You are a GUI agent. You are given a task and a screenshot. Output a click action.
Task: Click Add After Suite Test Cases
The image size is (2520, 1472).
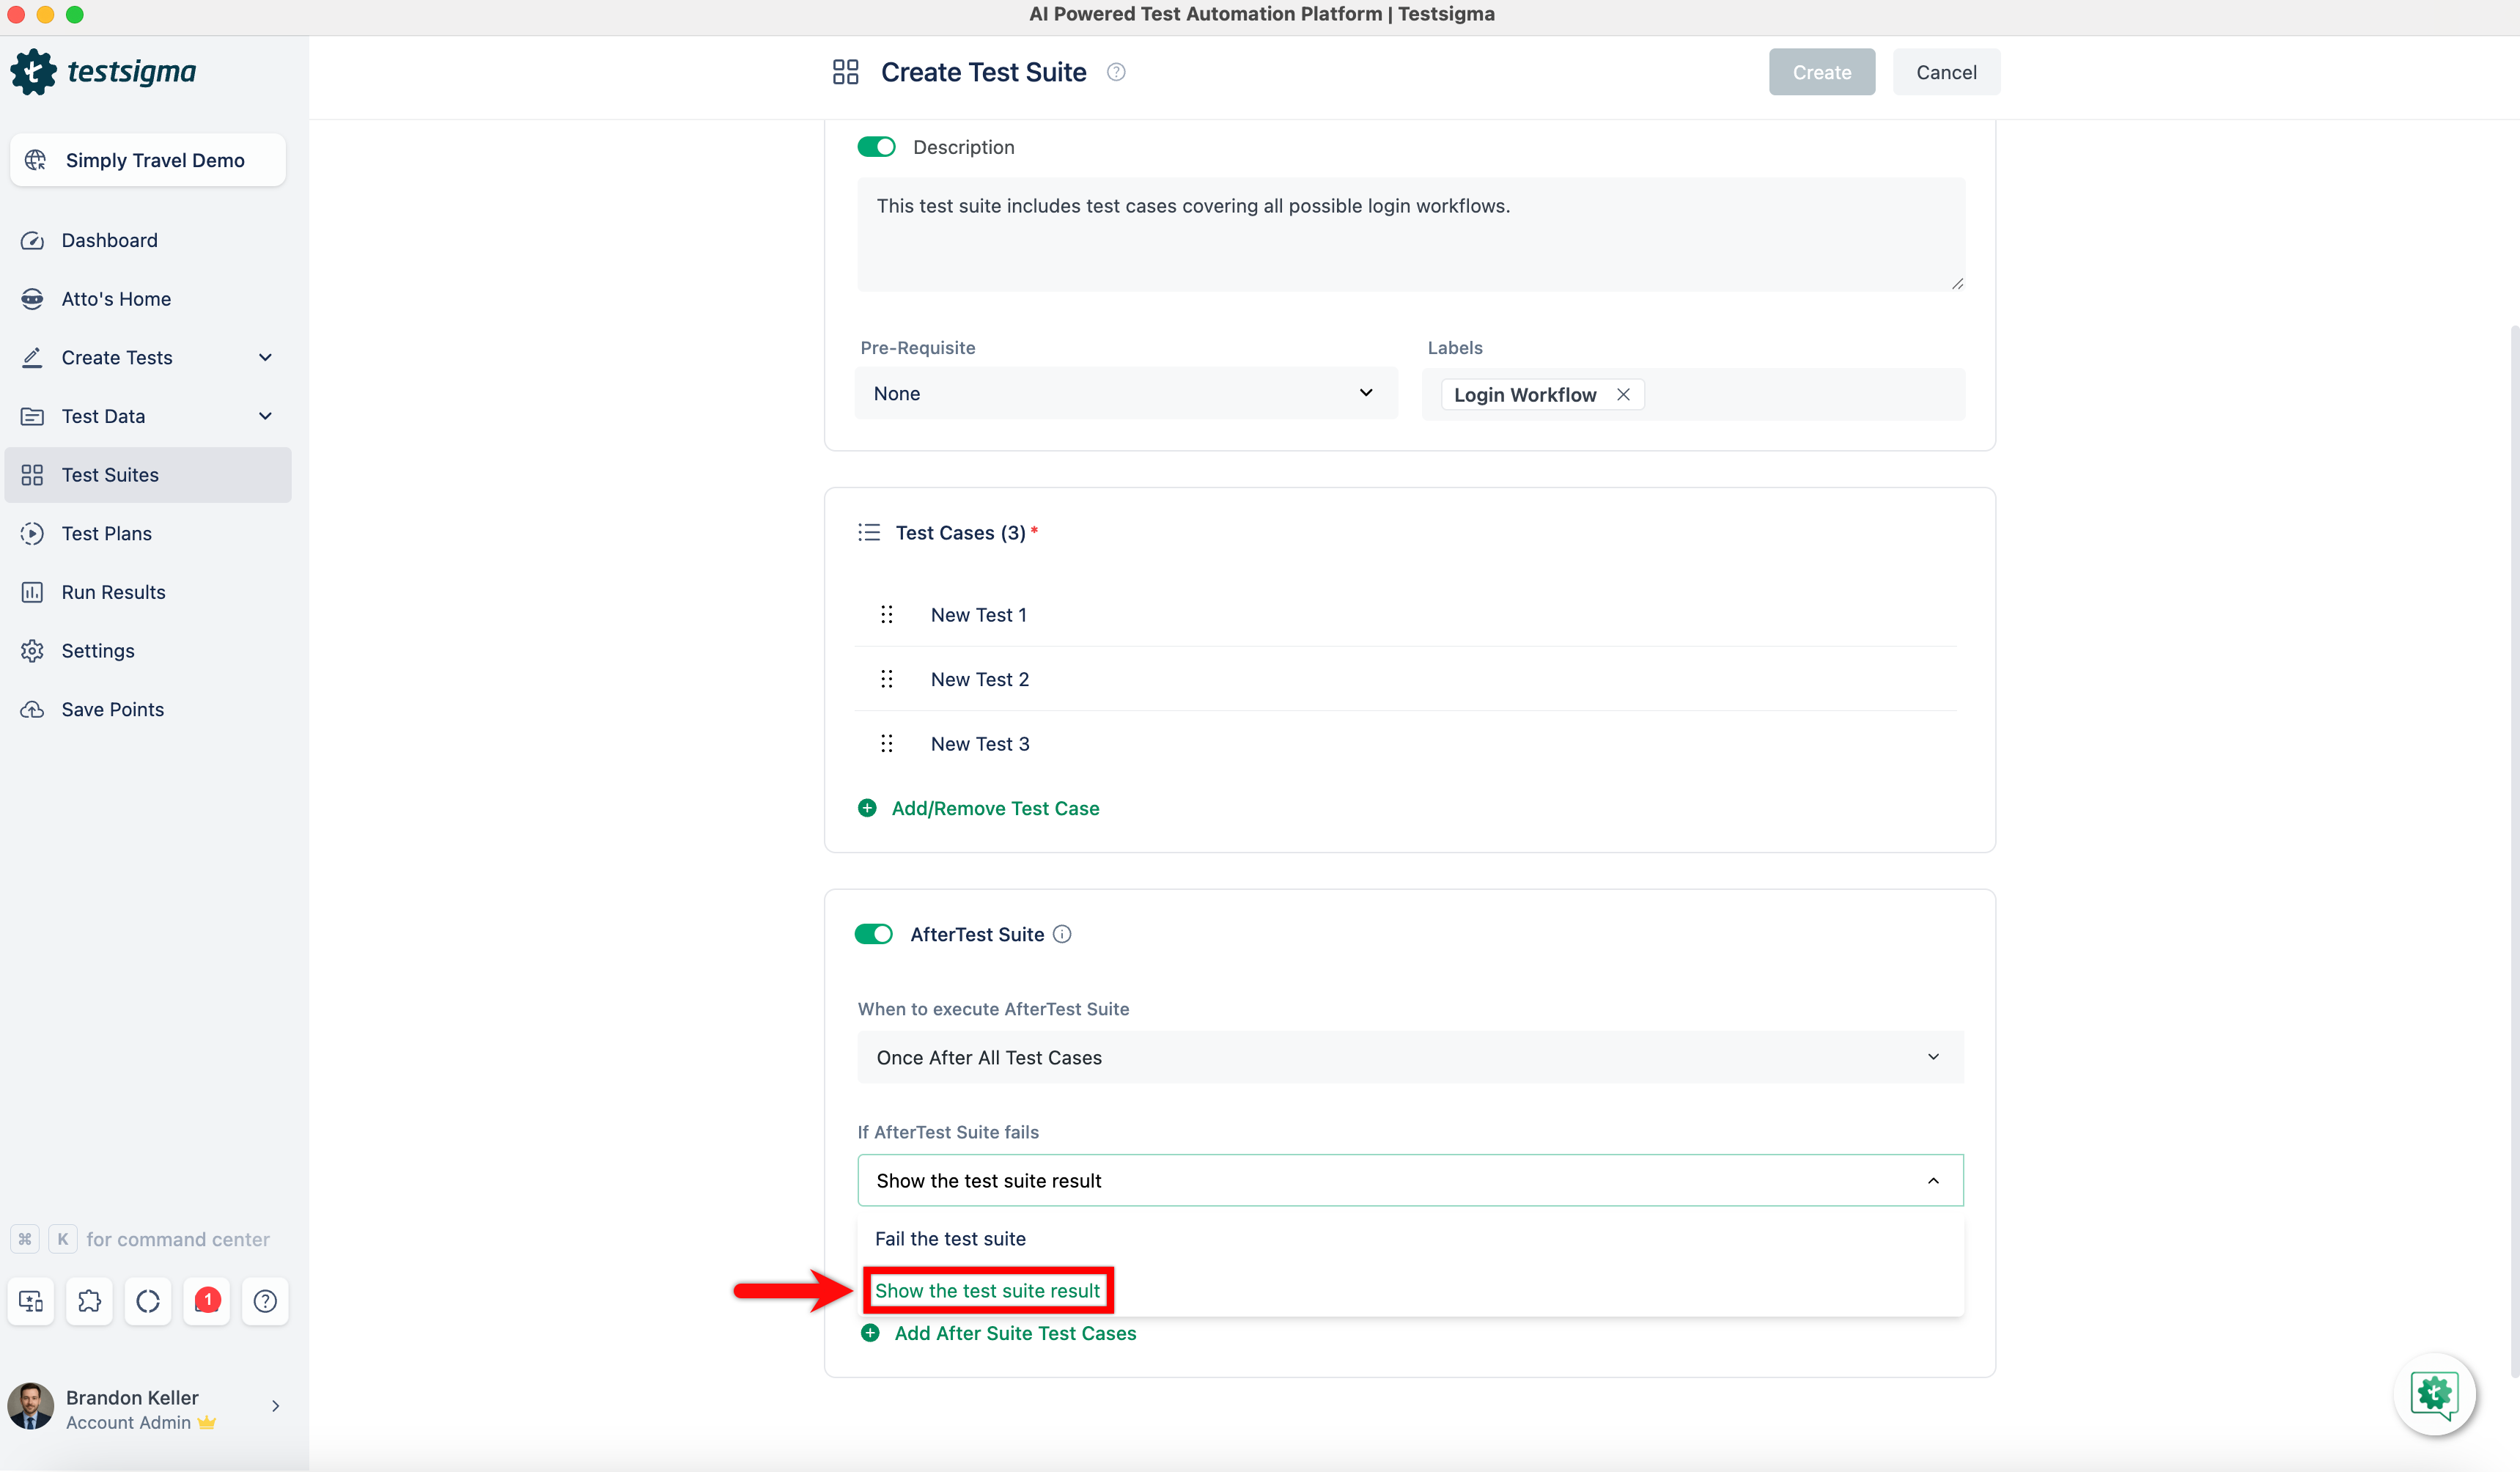point(1014,1333)
